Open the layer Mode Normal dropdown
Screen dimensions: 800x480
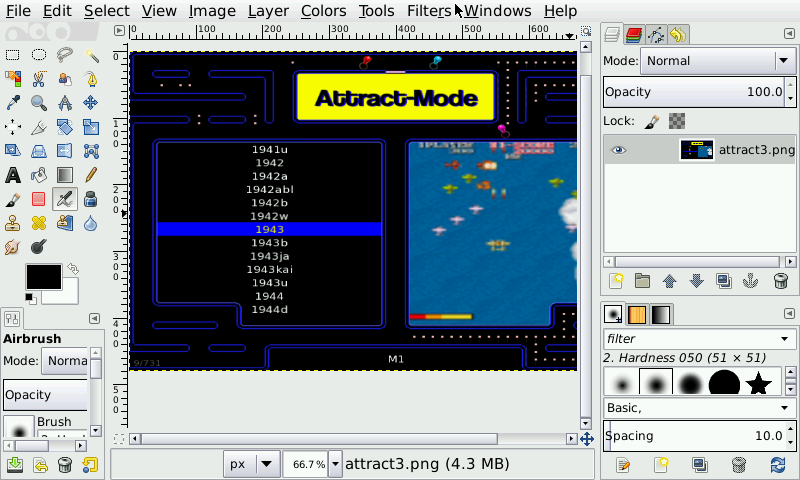click(x=718, y=61)
